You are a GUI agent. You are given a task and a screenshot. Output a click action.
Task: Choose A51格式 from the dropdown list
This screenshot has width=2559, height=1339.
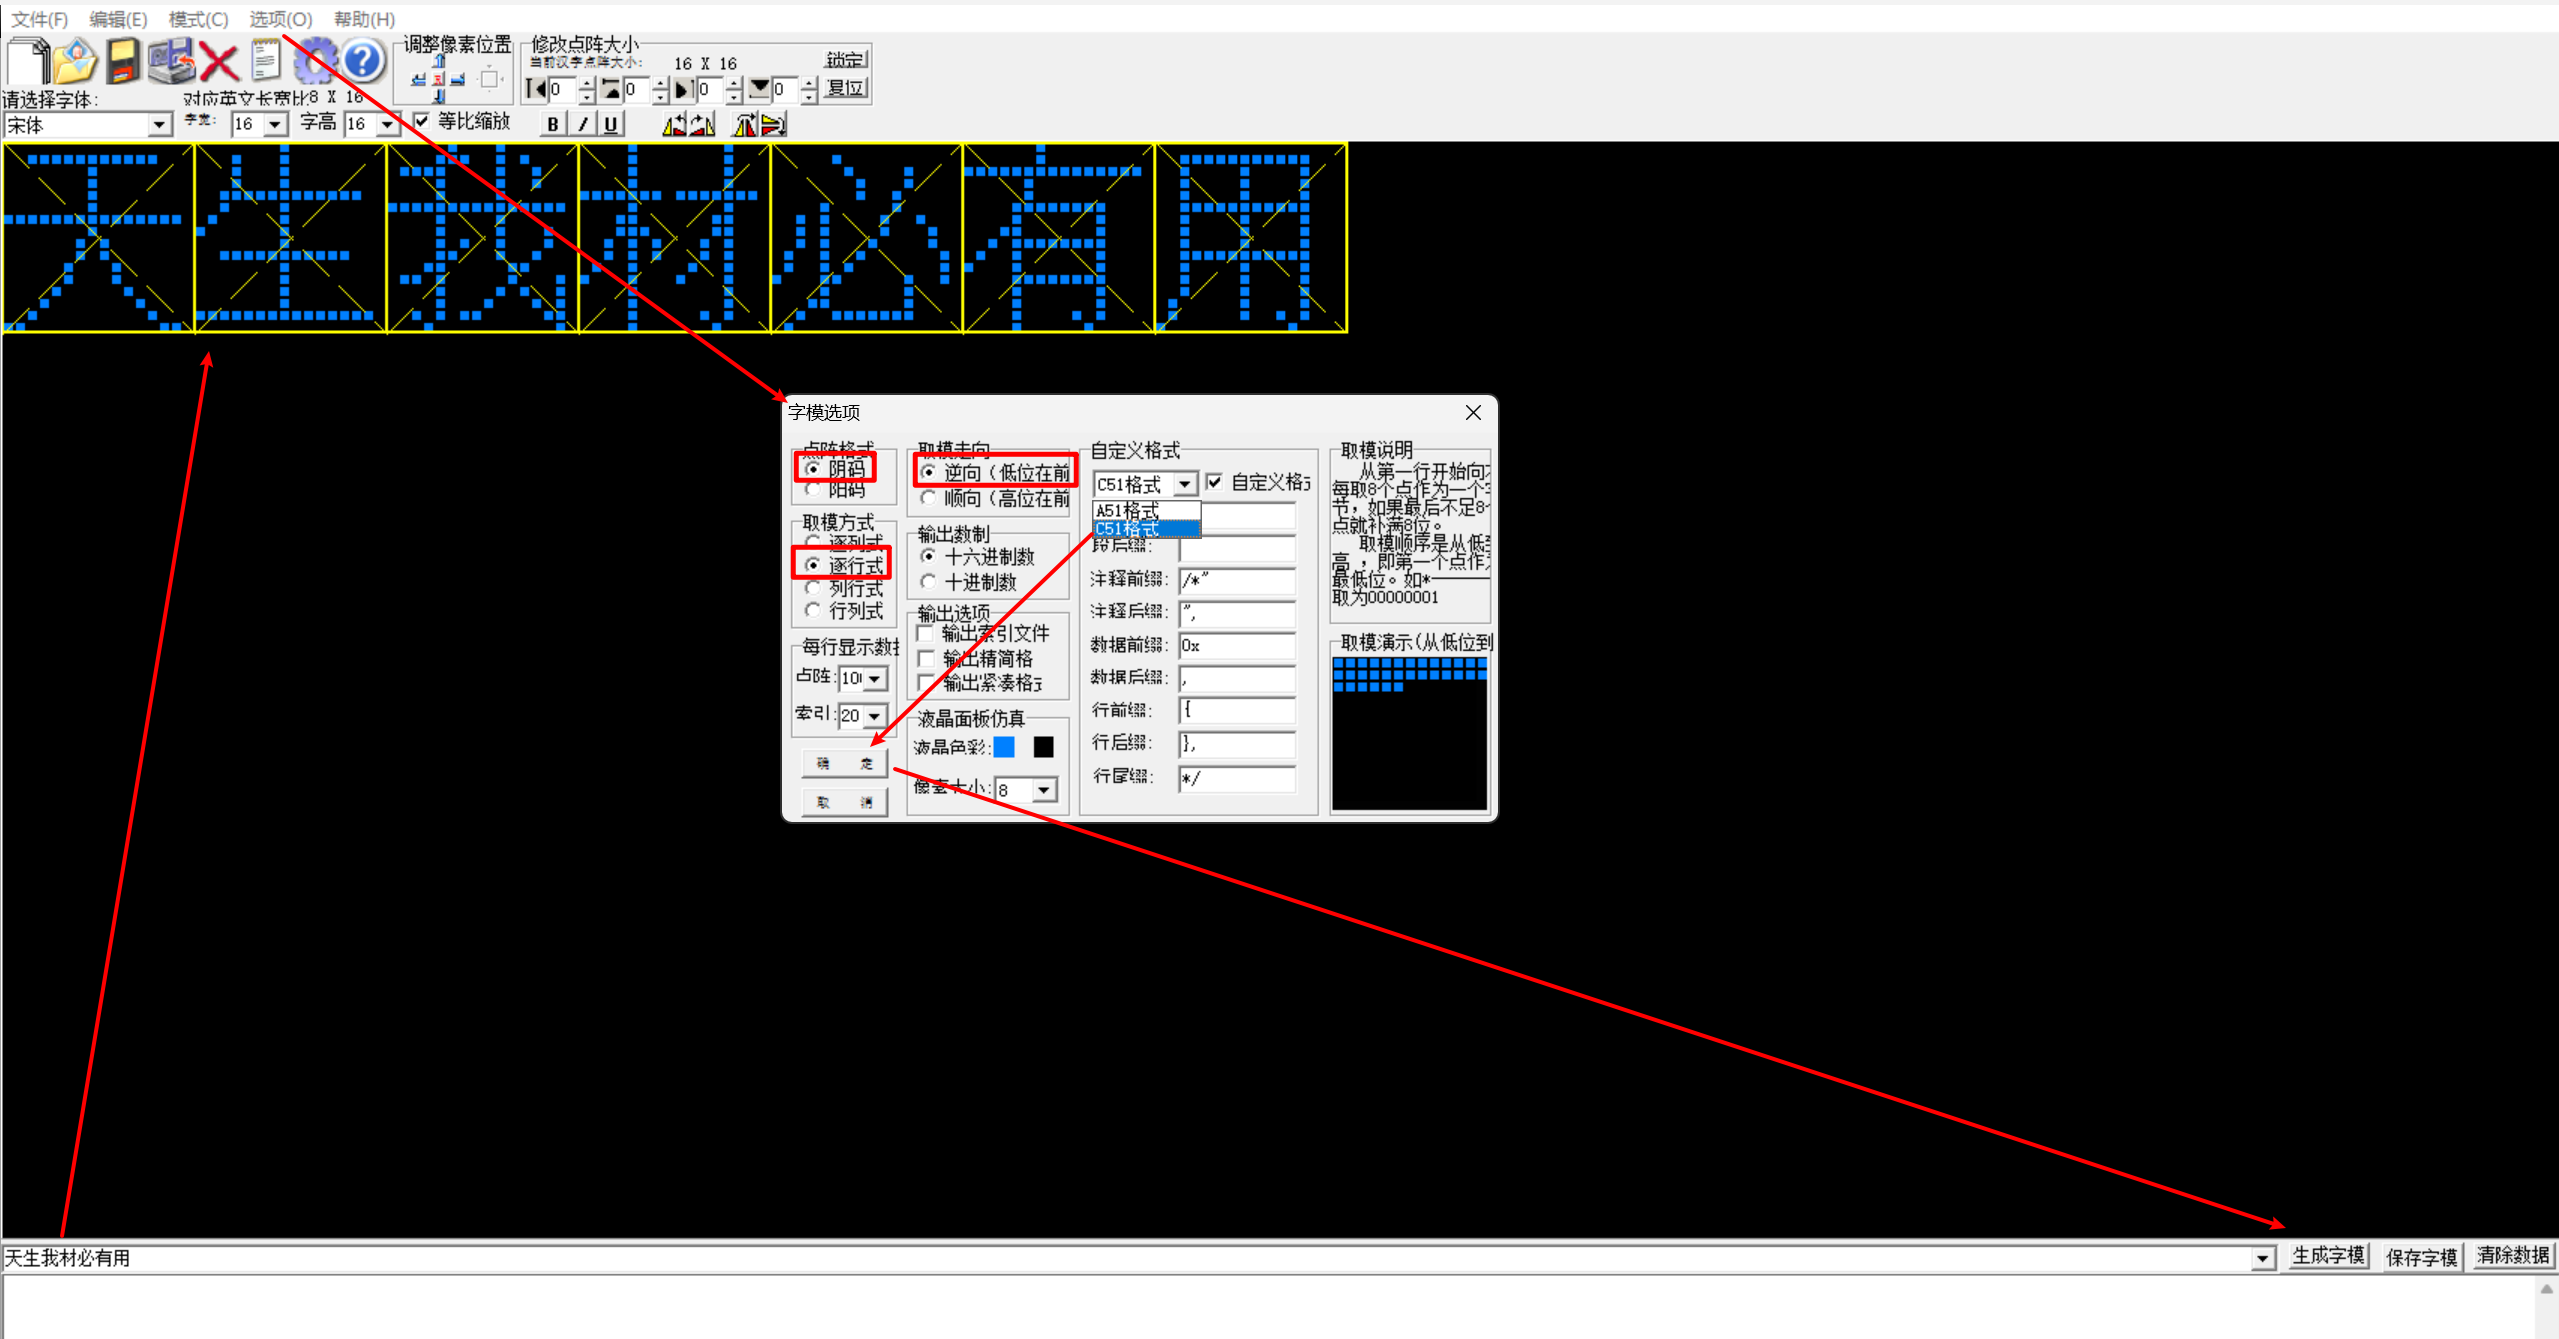(x=1146, y=511)
